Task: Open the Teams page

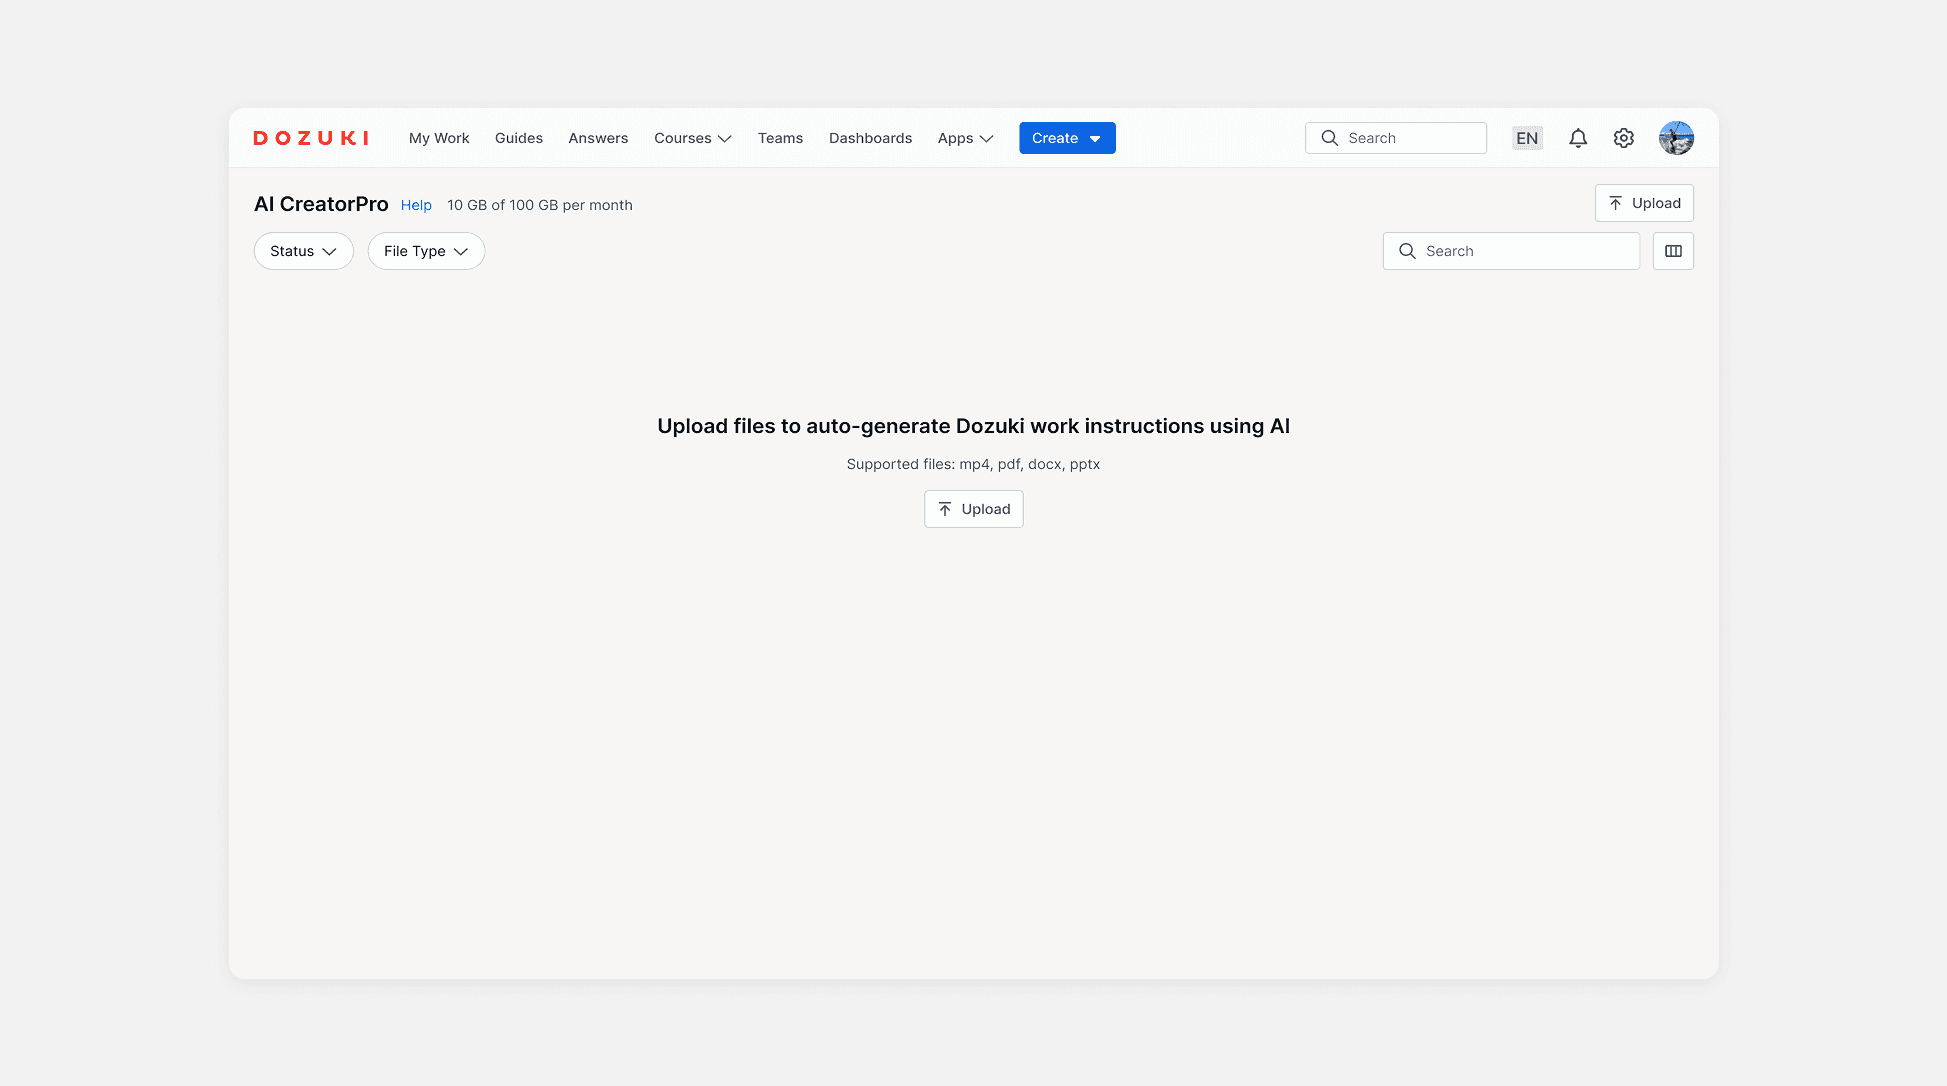Action: click(780, 138)
